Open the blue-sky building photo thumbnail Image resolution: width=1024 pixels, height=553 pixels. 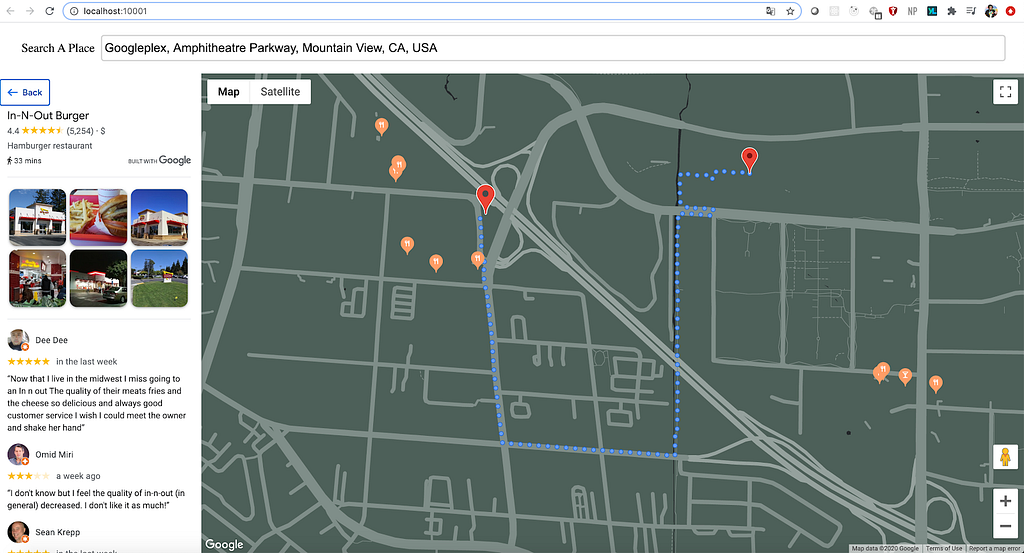tap(159, 217)
